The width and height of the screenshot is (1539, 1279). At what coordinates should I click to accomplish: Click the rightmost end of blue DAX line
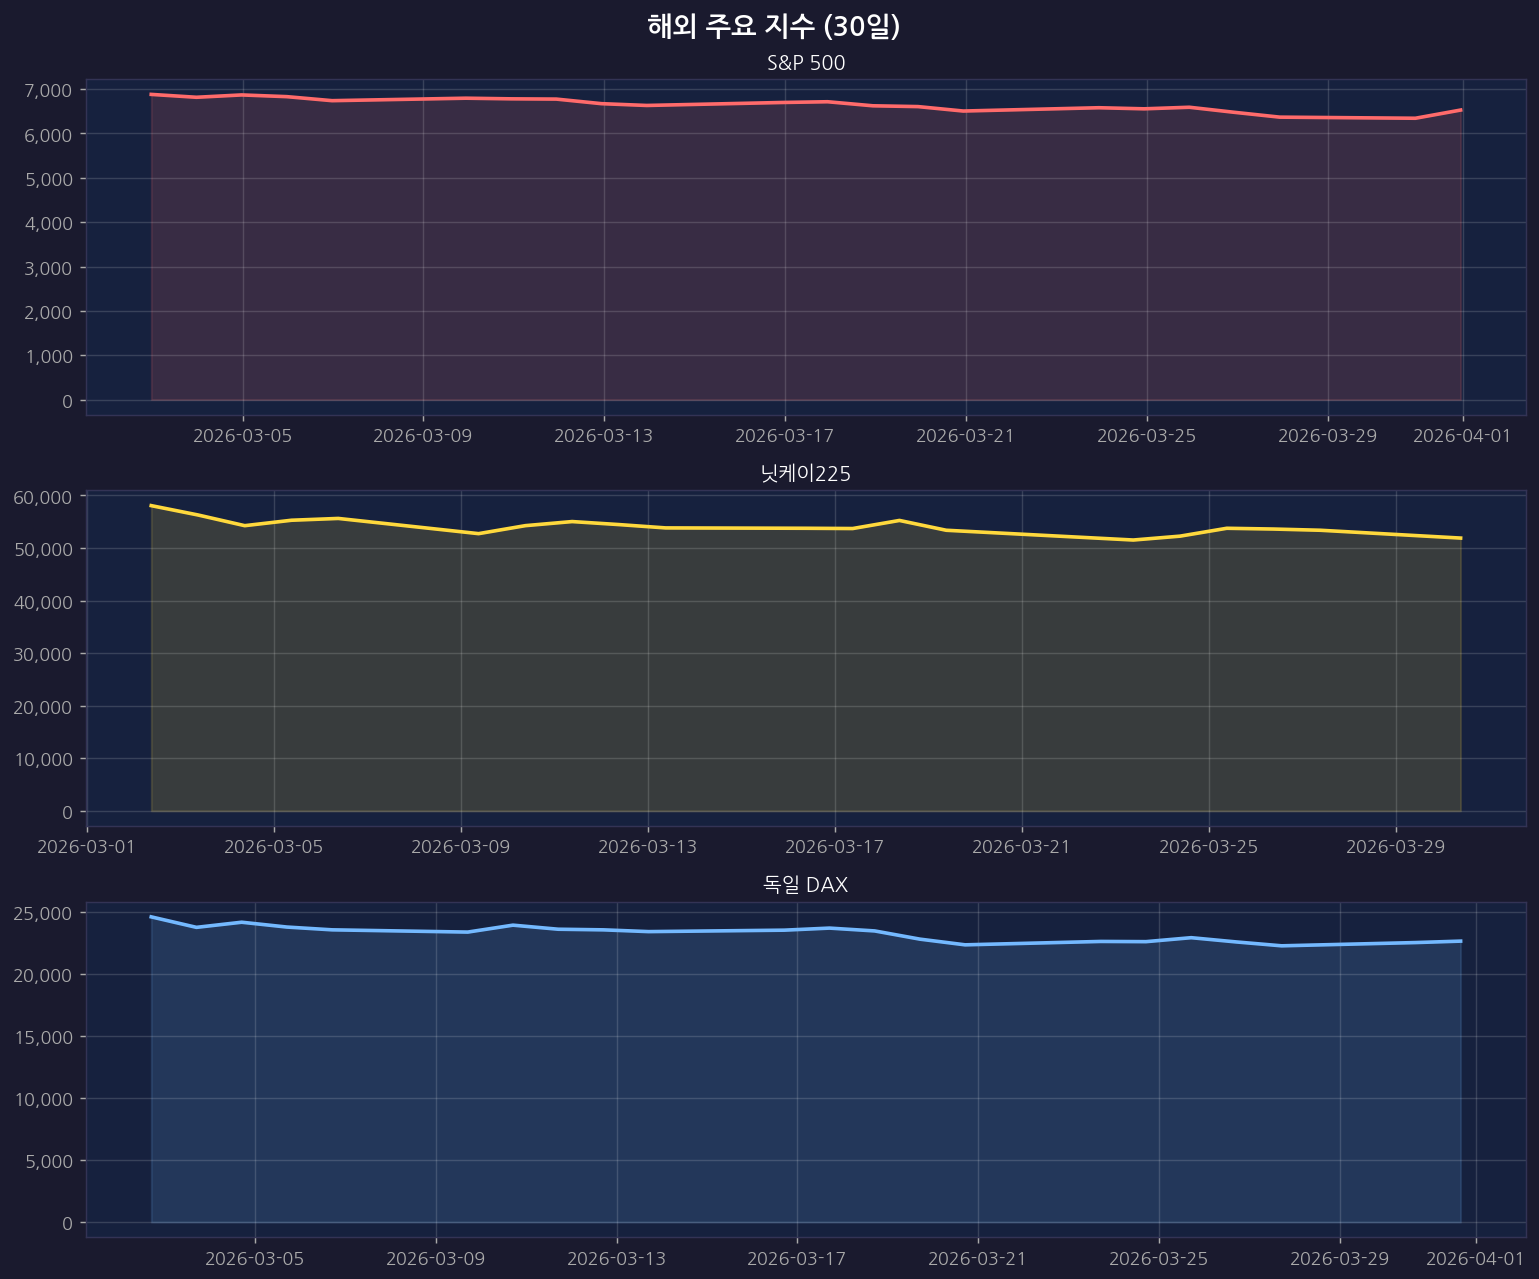click(x=1461, y=941)
